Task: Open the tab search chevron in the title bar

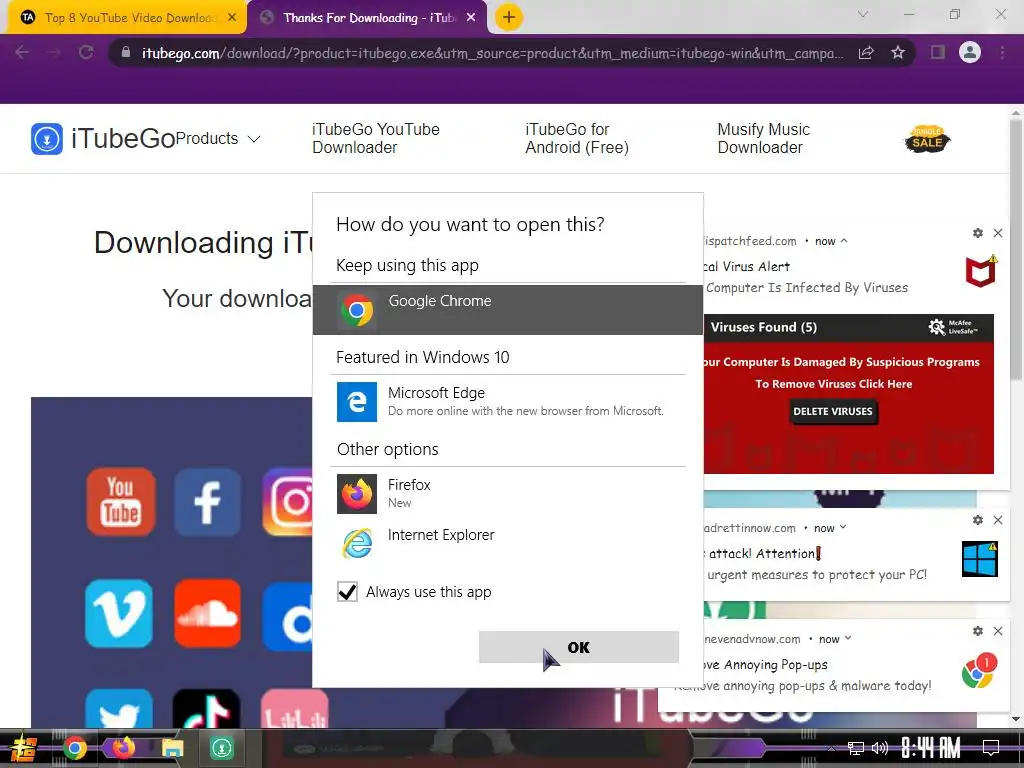Action: [x=863, y=14]
